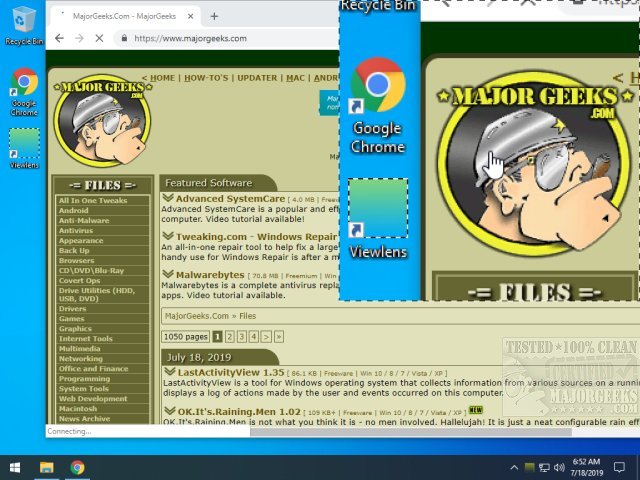Open Drive Utilities files category
The height and width of the screenshot is (480, 640).
103,295
